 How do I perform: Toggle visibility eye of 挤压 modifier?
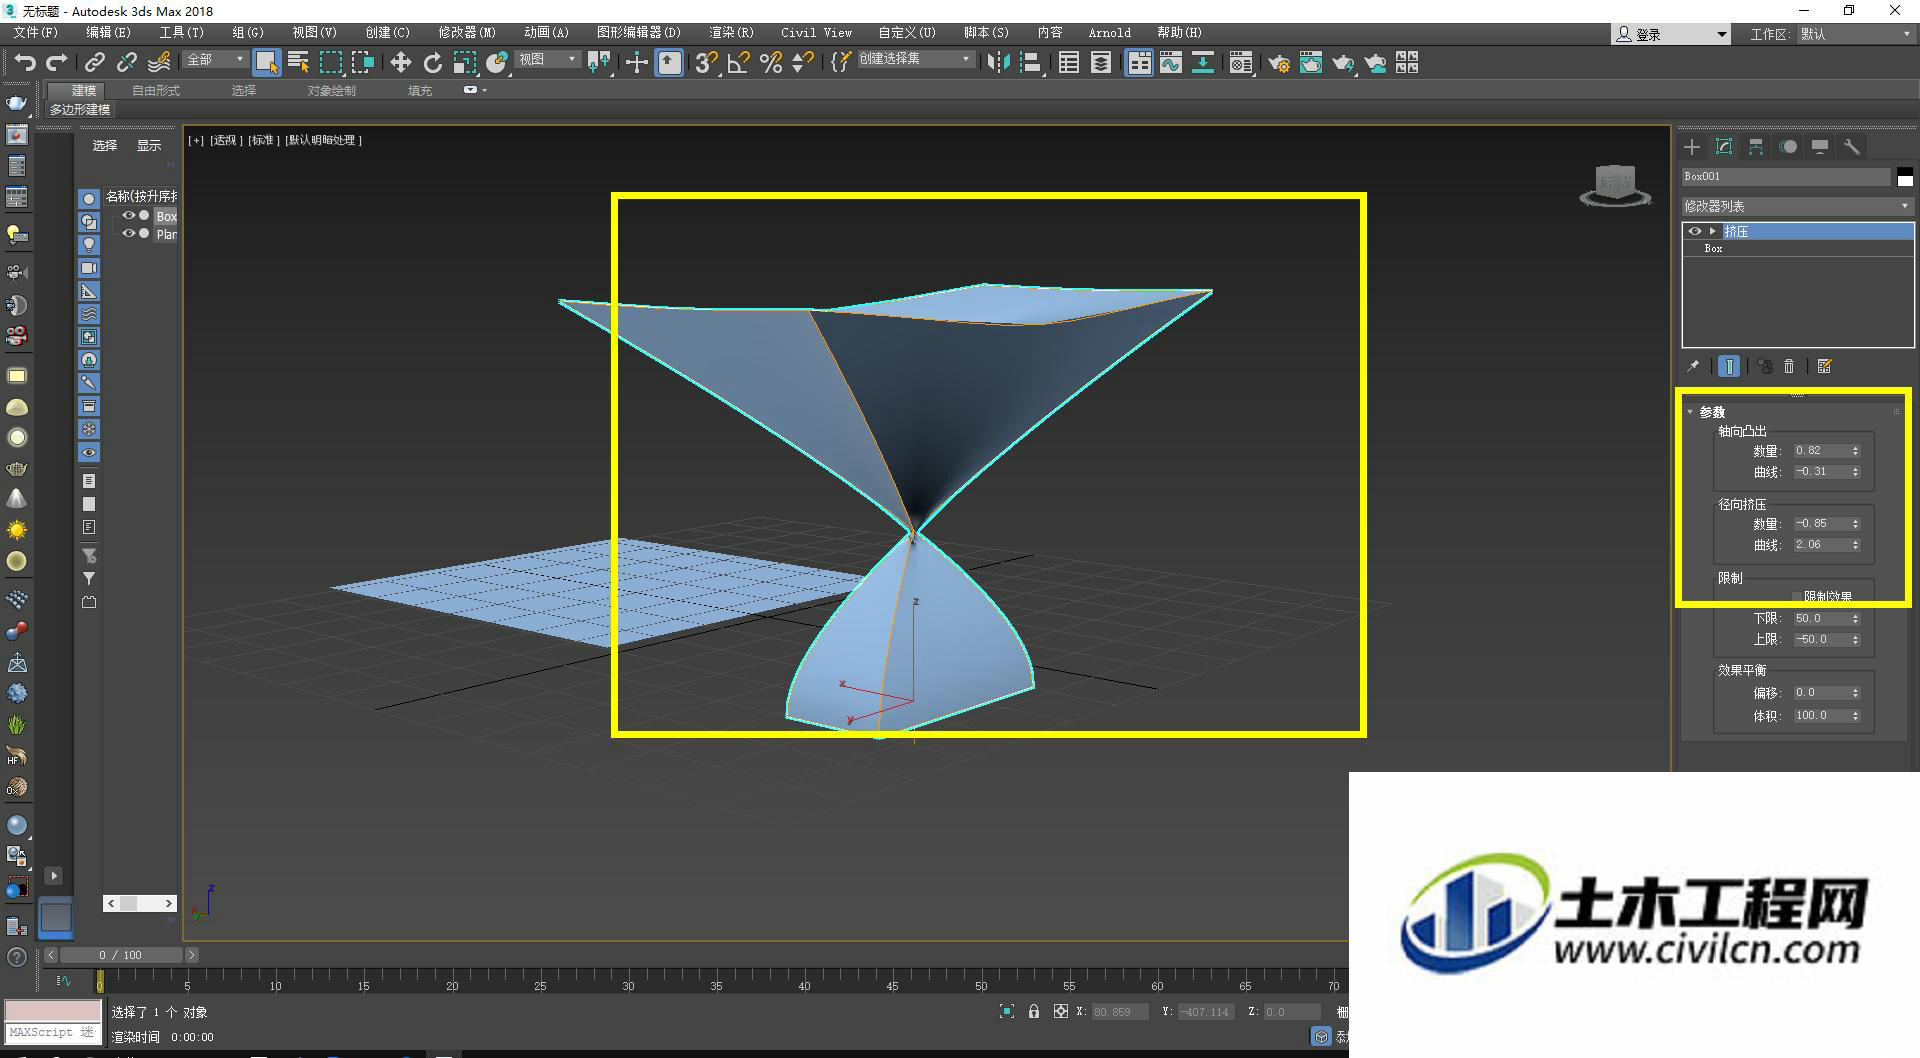coord(1694,231)
